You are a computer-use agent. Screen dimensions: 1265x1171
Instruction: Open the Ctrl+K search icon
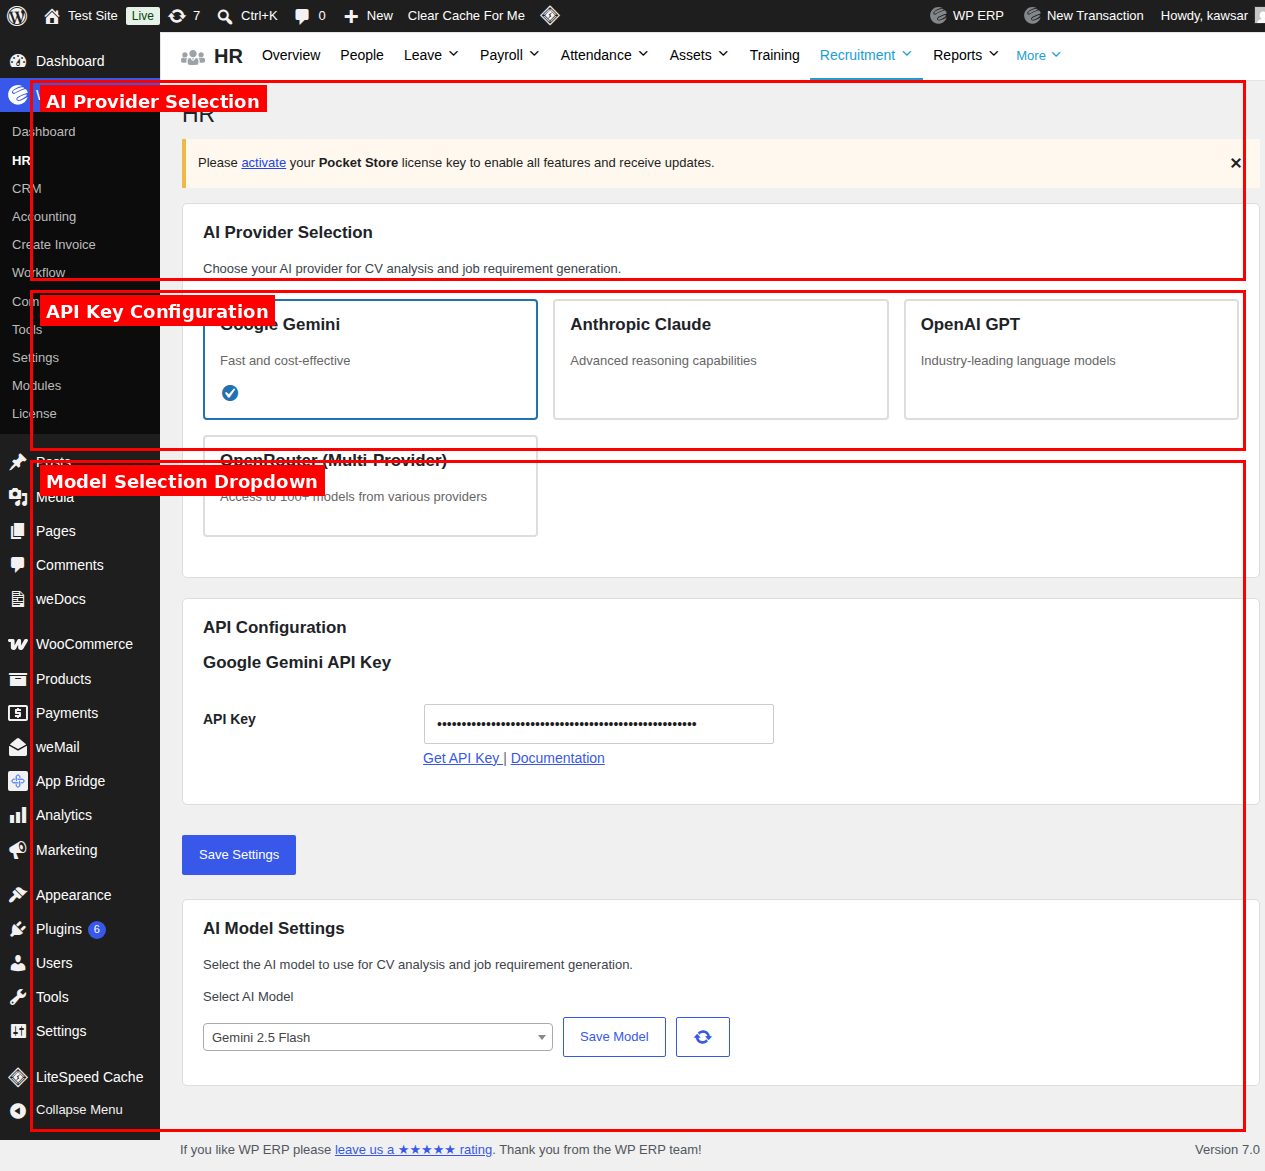pyautogui.click(x=225, y=16)
